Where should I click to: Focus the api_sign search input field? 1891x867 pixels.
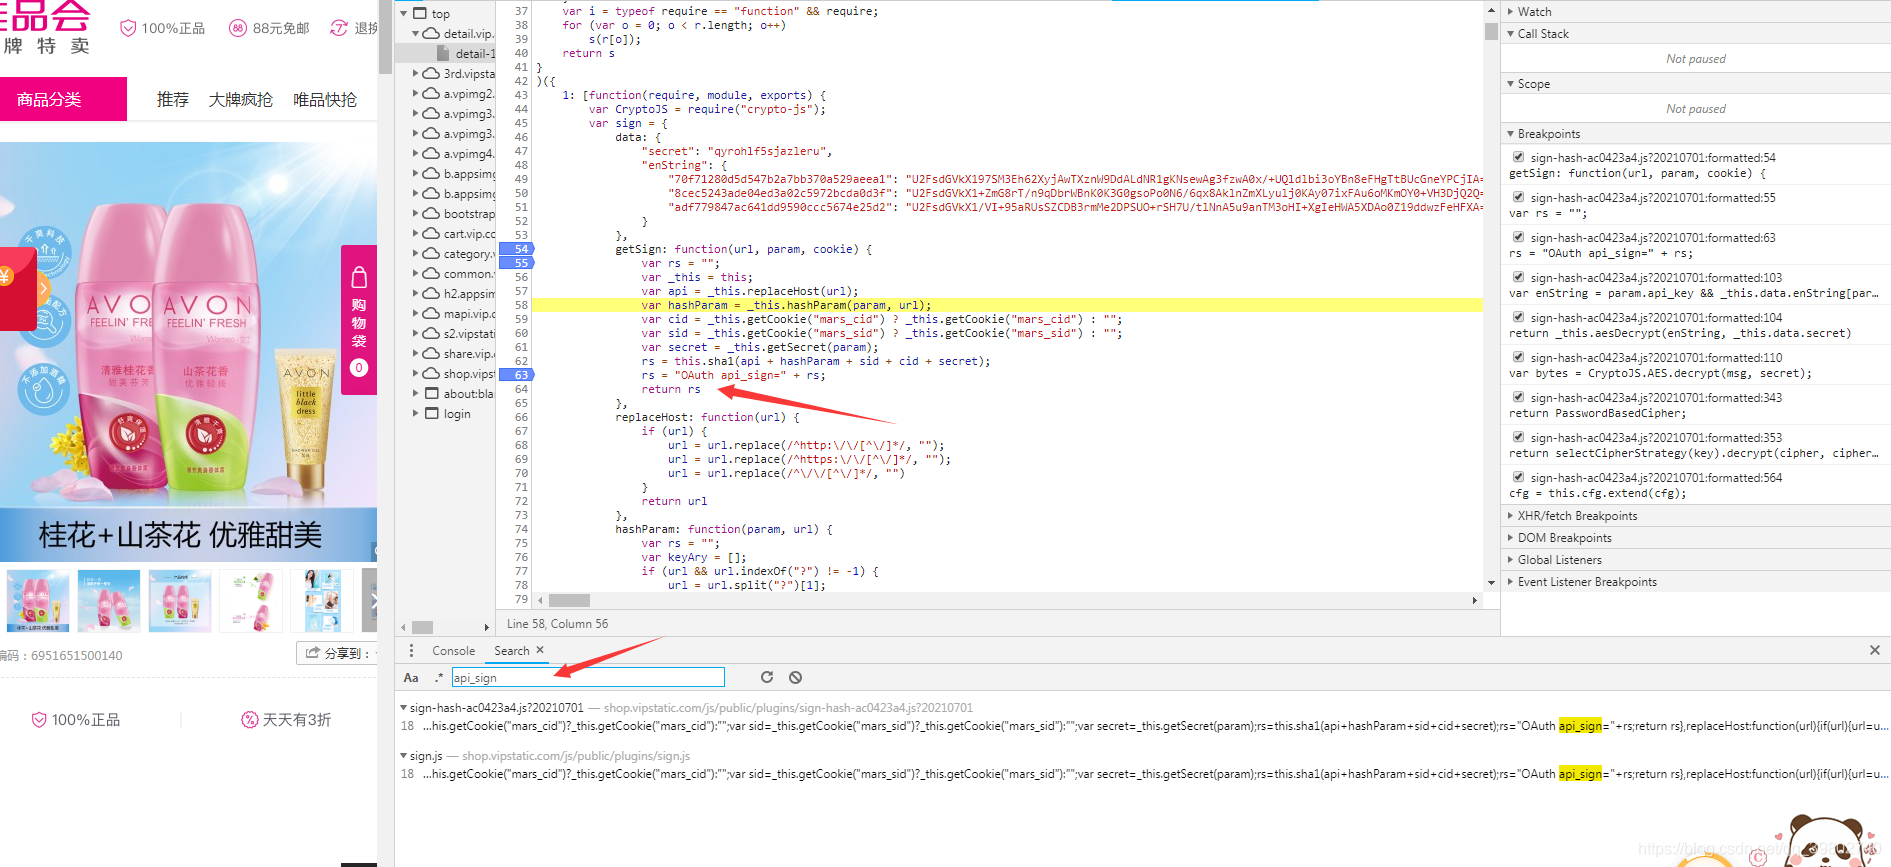[x=588, y=677]
